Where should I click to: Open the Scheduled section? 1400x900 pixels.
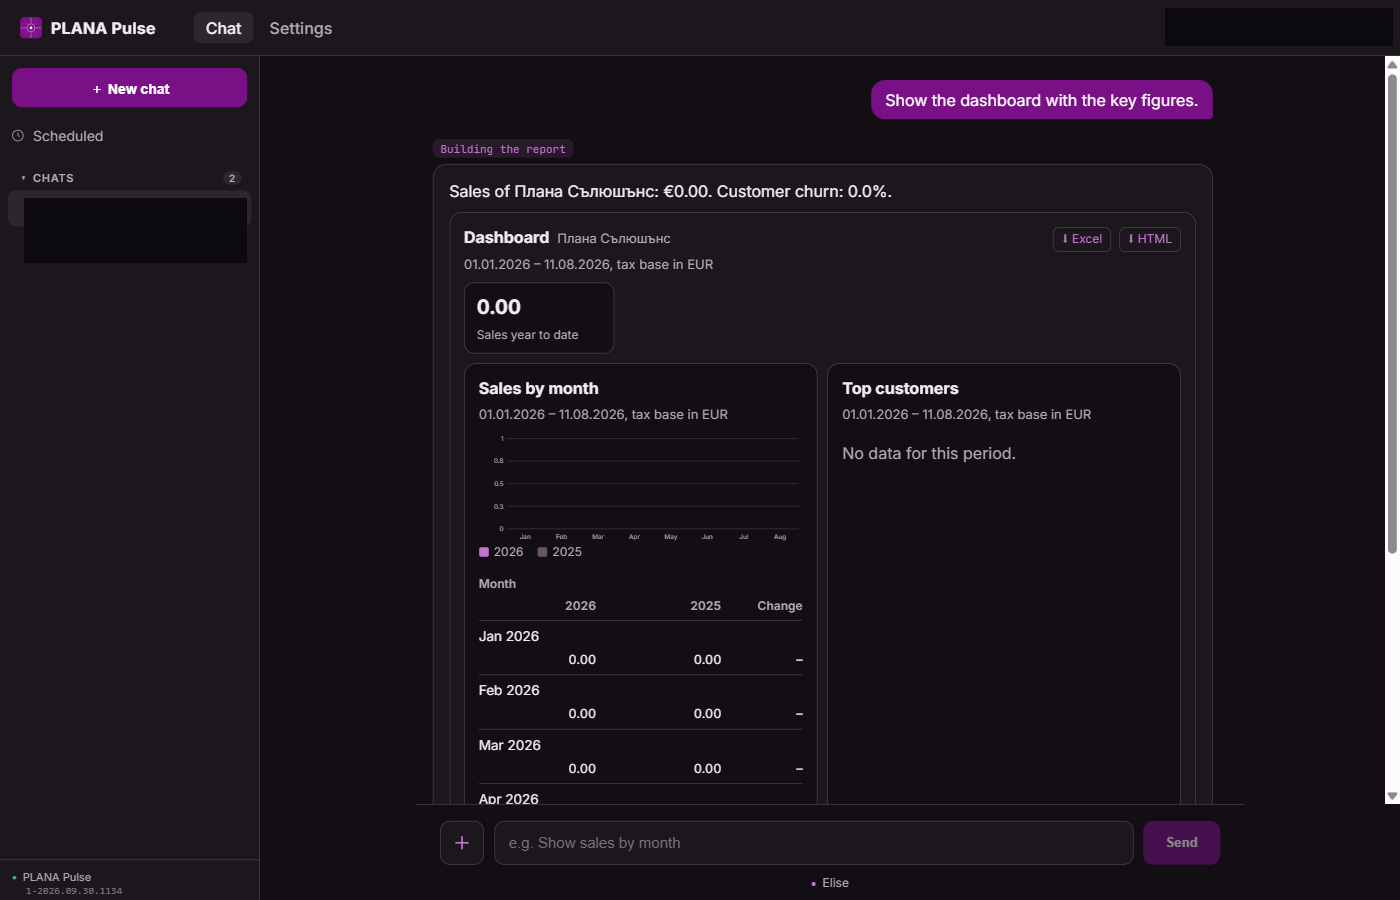pos(68,136)
